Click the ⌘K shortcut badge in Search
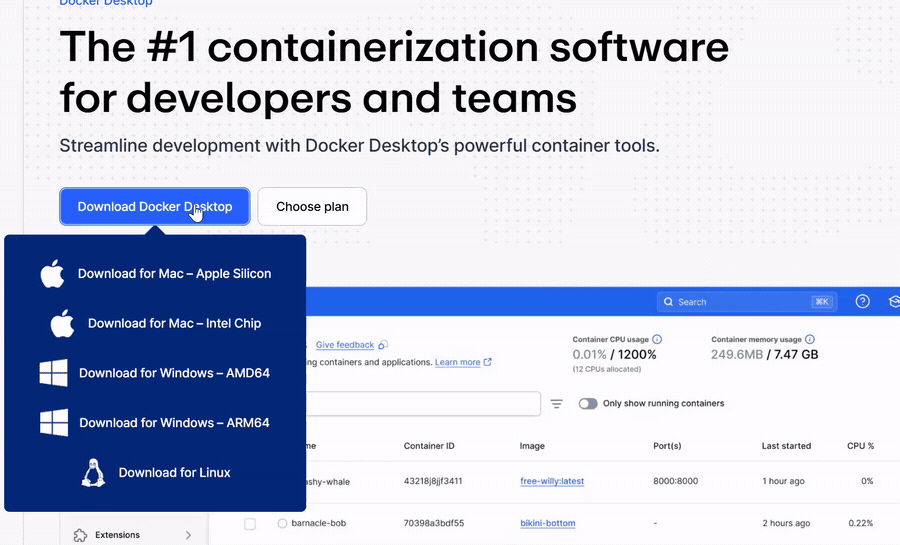Screen dimensions: 900x545 822,302
